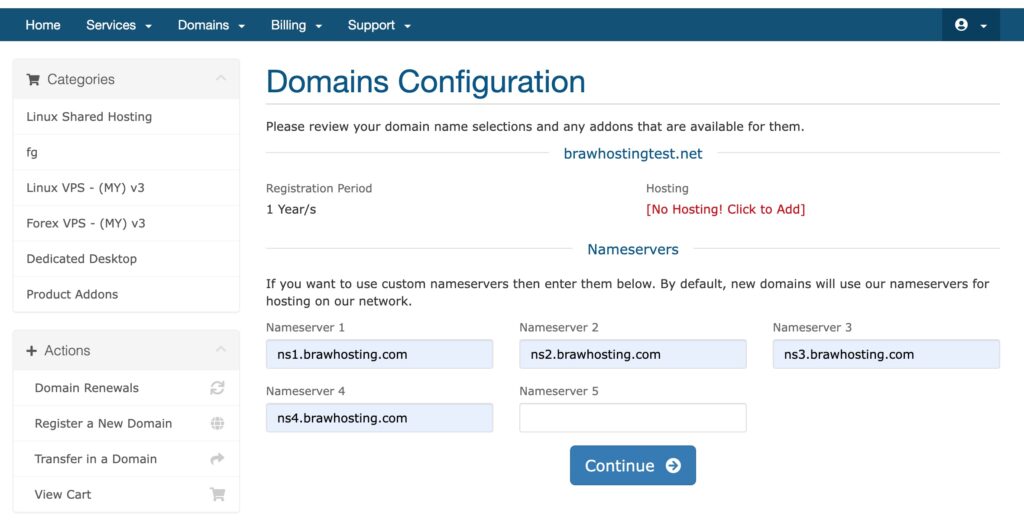Screen dimensions: 1024x526
Task: Click the globe icon beside Register a New Domain
Action: pos(217,423)
